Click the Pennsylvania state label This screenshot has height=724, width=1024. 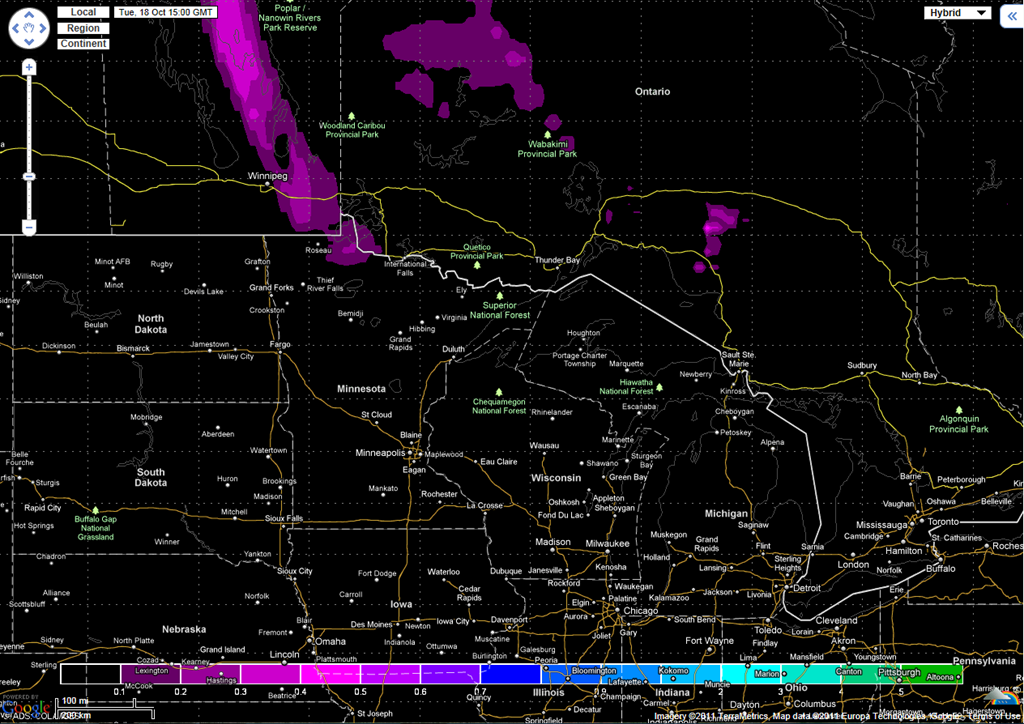984,661
